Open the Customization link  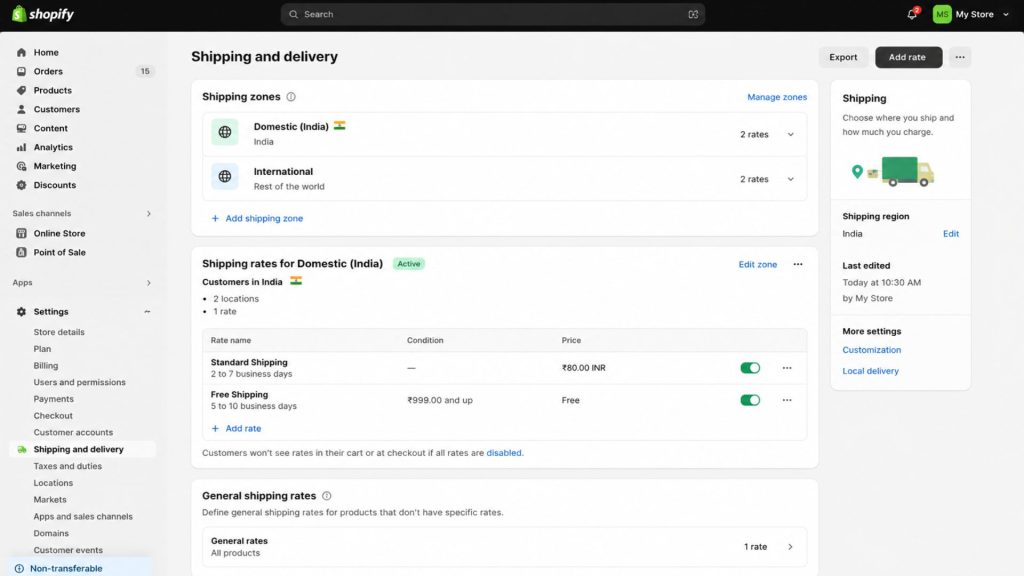click(871, 349)
